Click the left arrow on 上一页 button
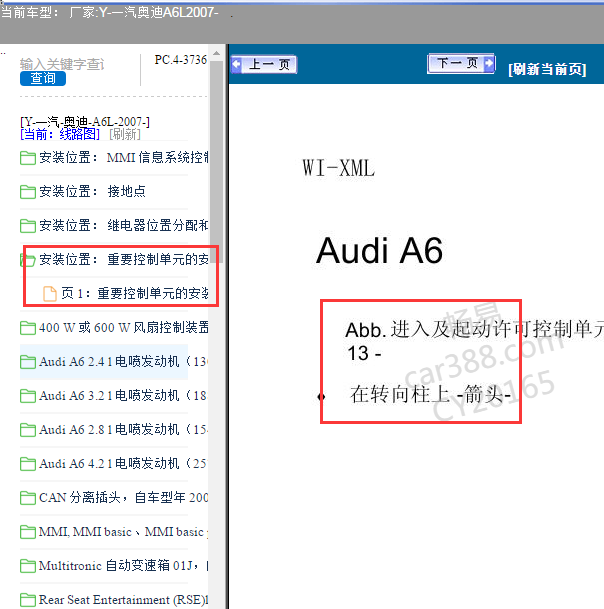Screen dimensions: 604x609 click(237, 64)
